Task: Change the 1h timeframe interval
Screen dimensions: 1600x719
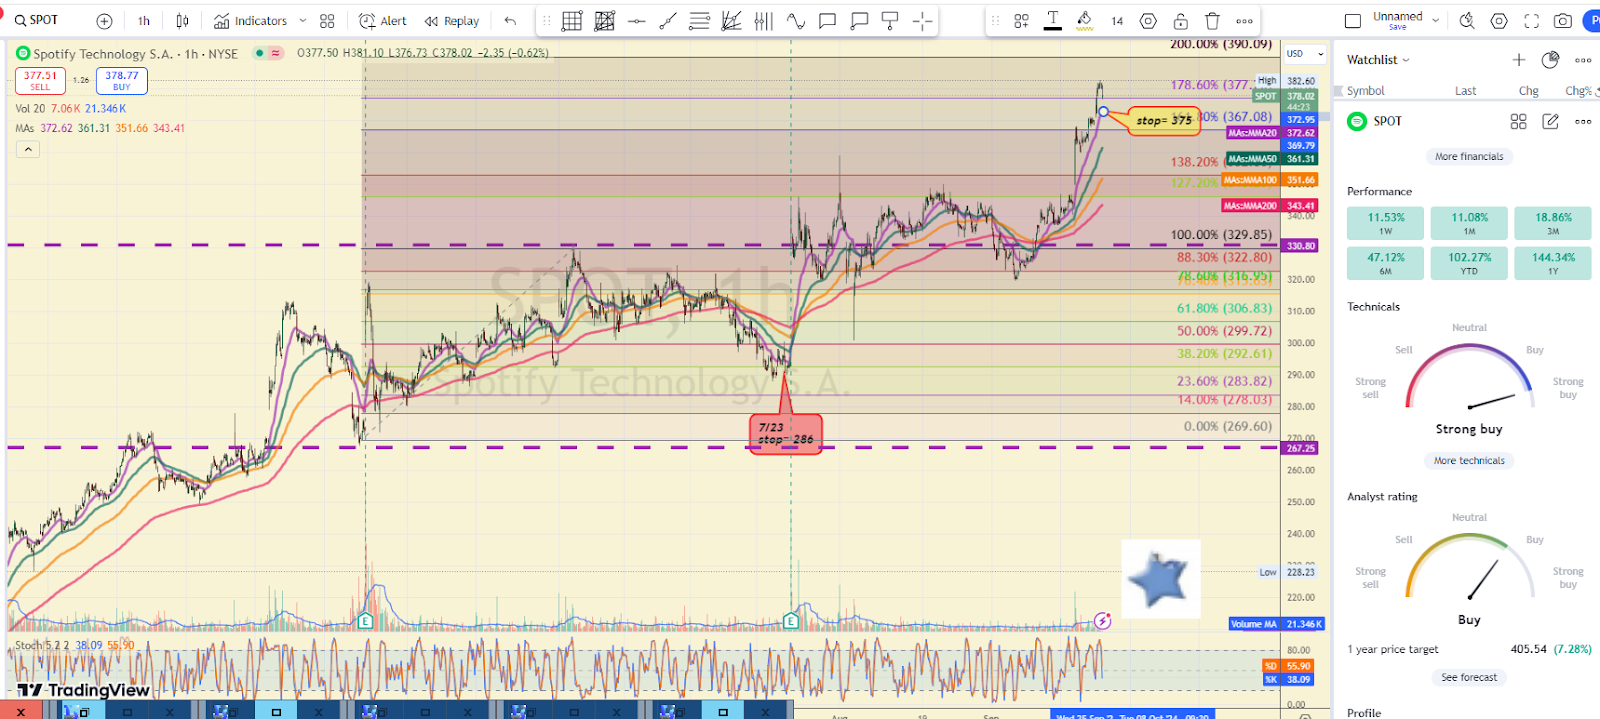Action: 144,21
